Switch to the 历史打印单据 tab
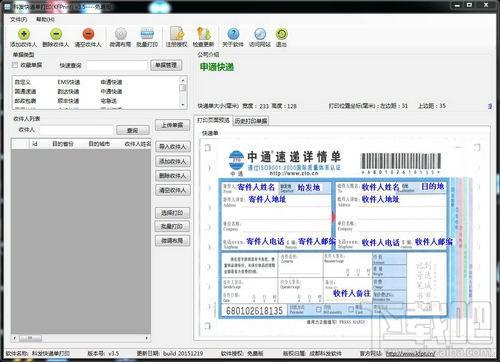Viewport: 500px width, 362px height. 251,121
